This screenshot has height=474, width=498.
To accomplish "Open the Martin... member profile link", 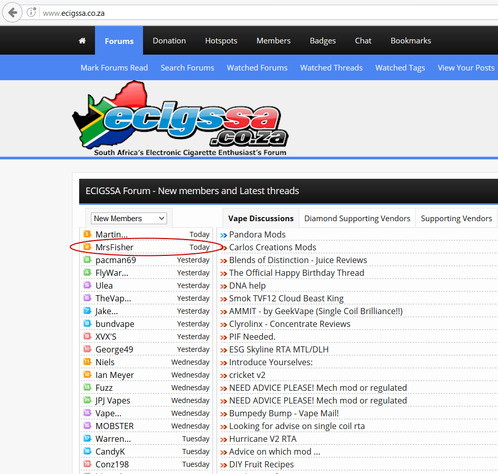I will point(111,234).
